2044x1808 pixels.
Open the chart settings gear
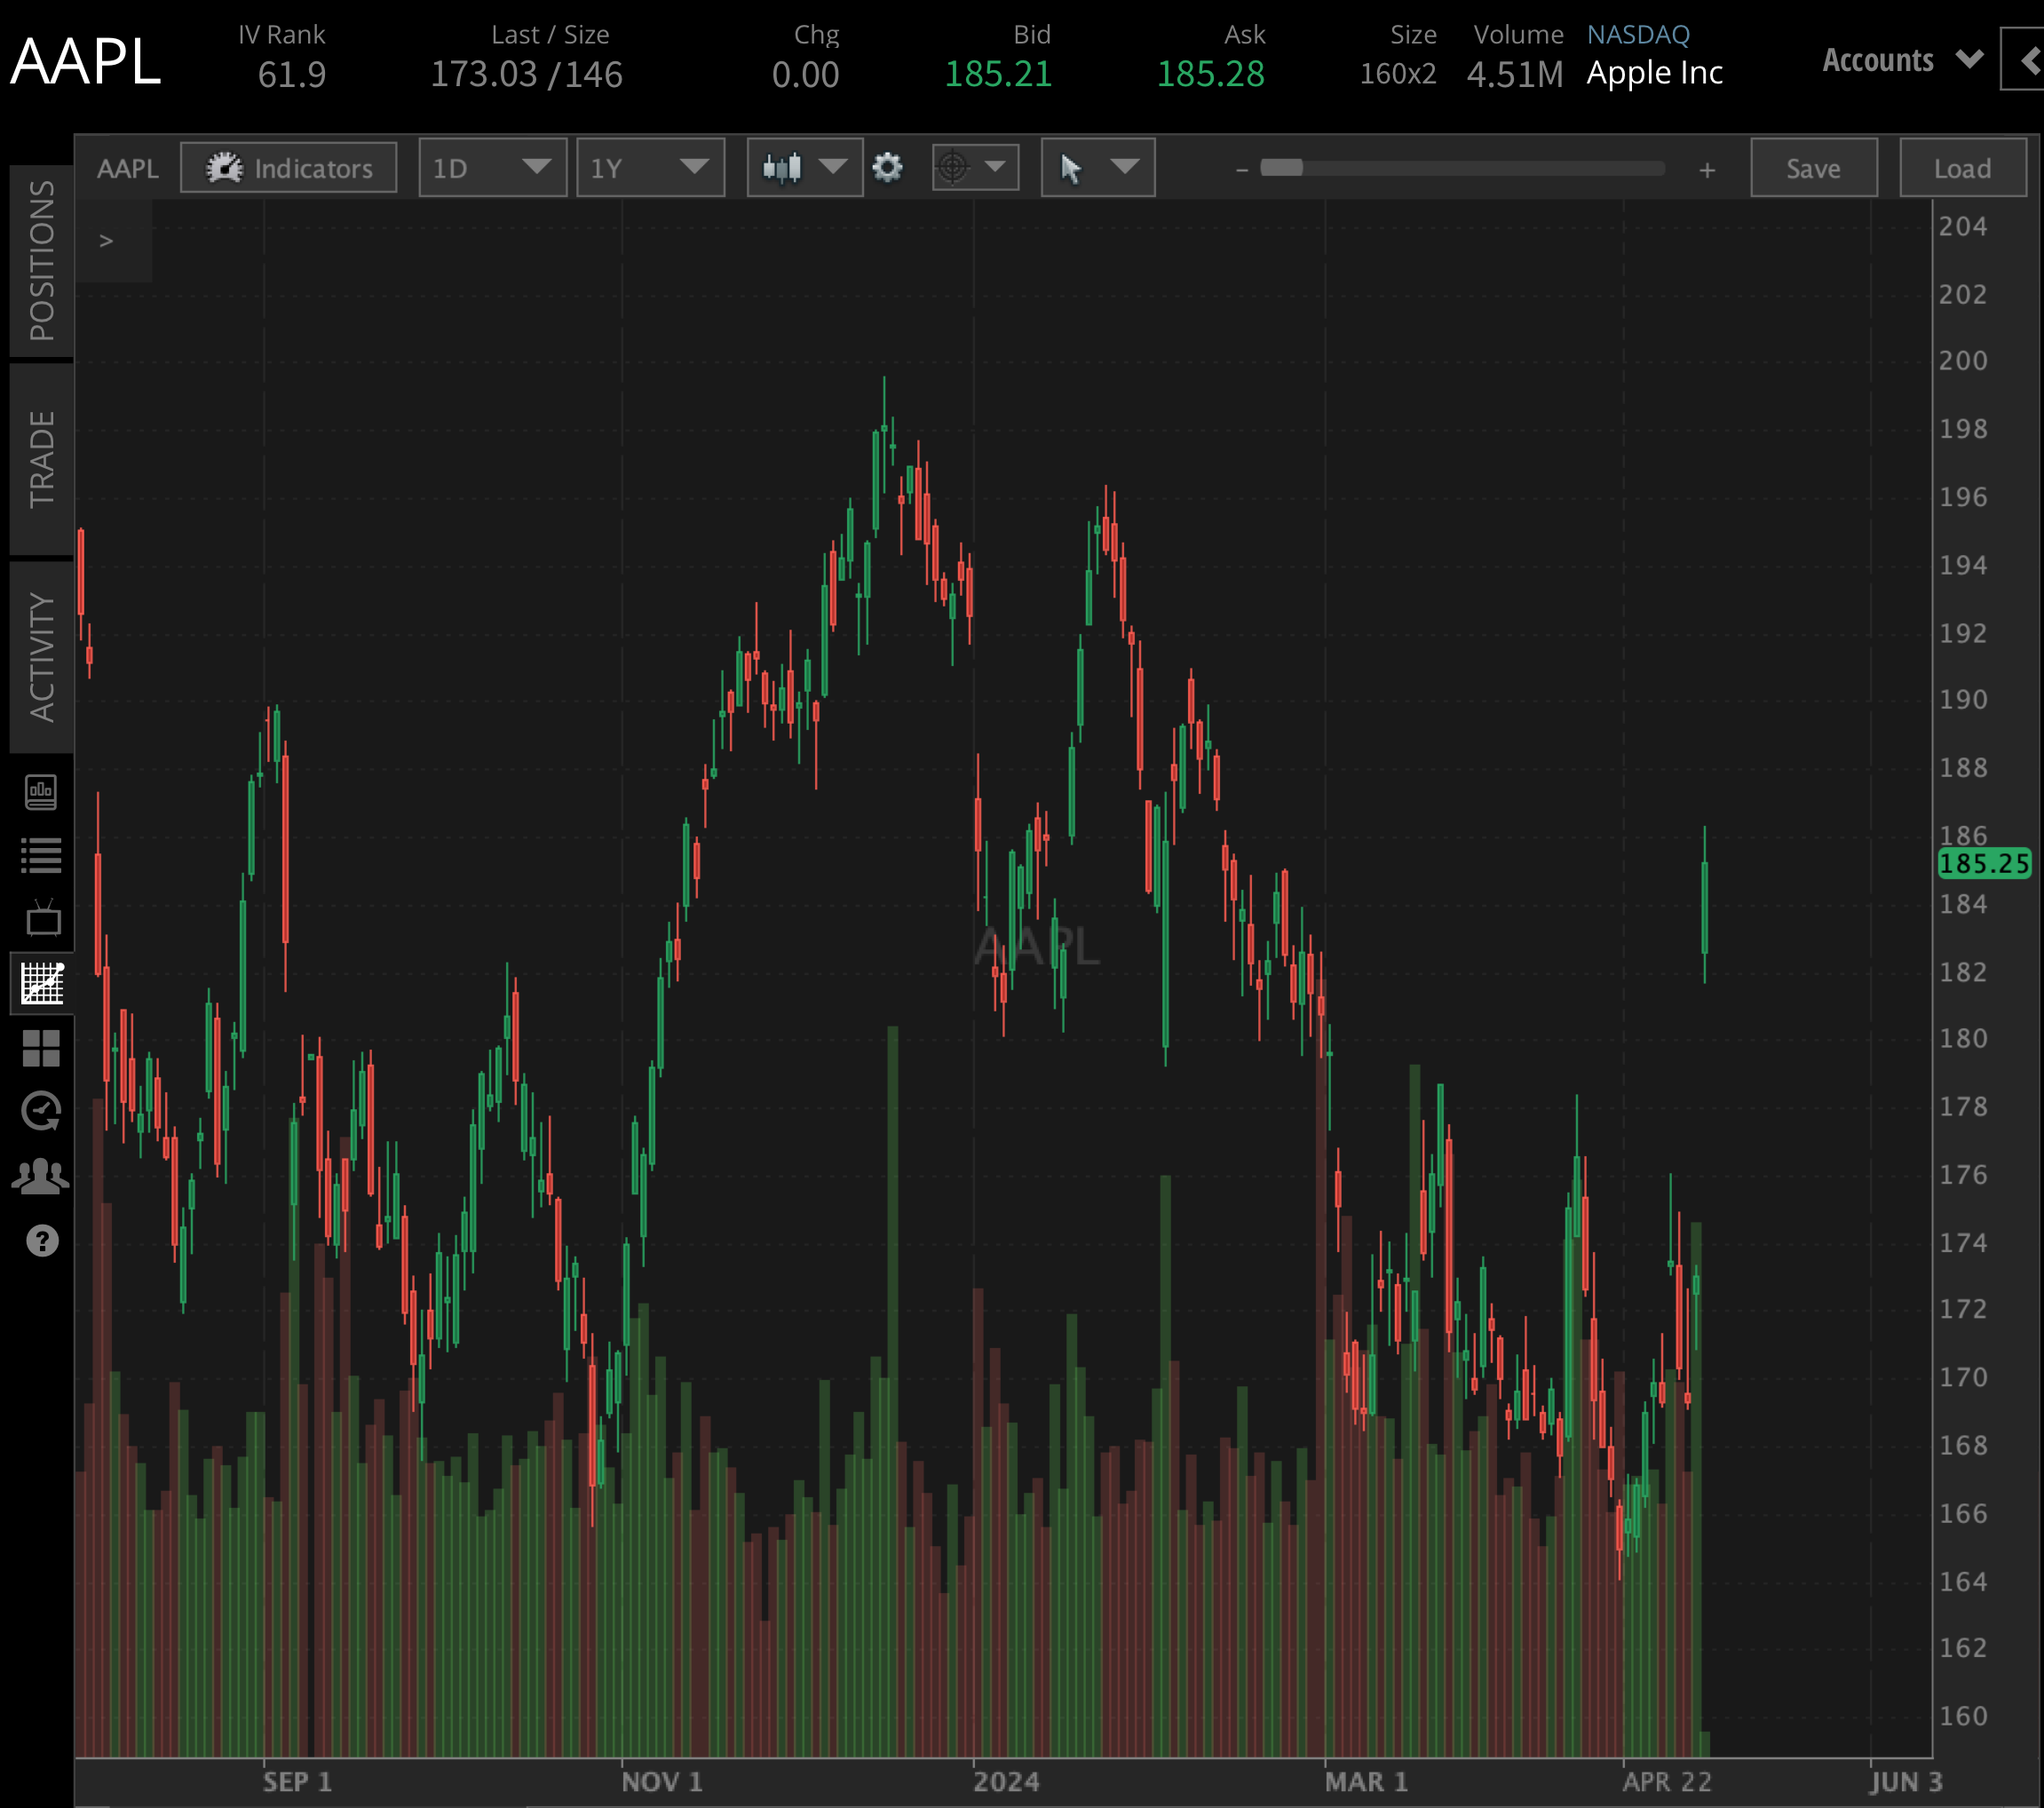click(888, 167)
